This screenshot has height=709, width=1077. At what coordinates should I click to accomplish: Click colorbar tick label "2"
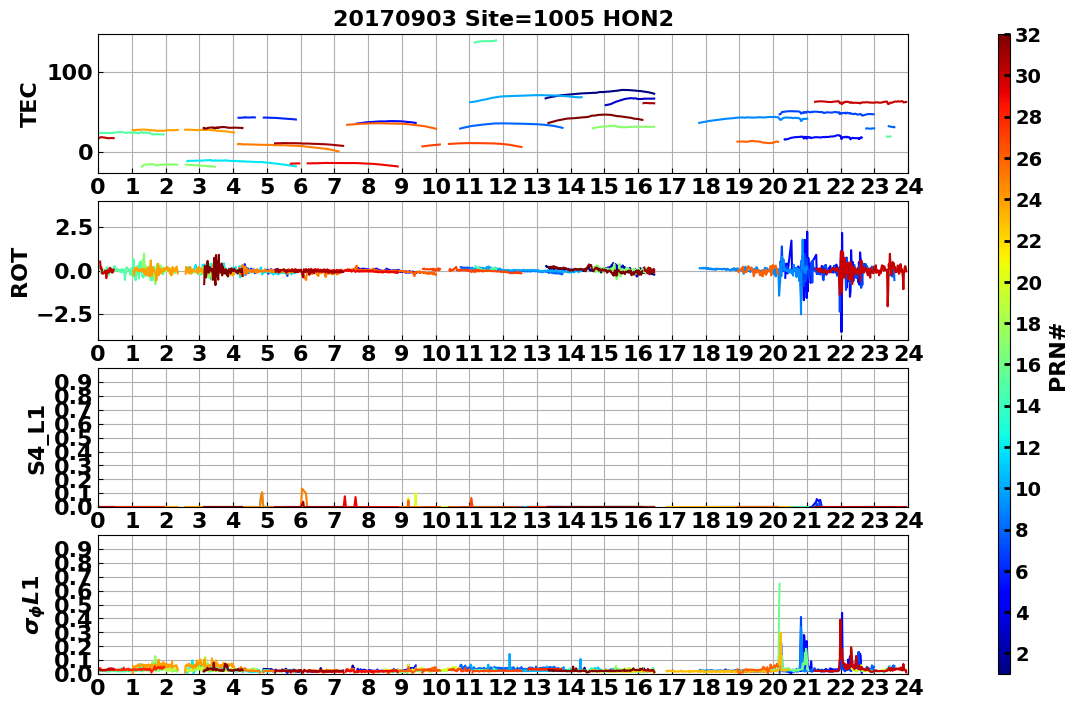(1021, 653)
